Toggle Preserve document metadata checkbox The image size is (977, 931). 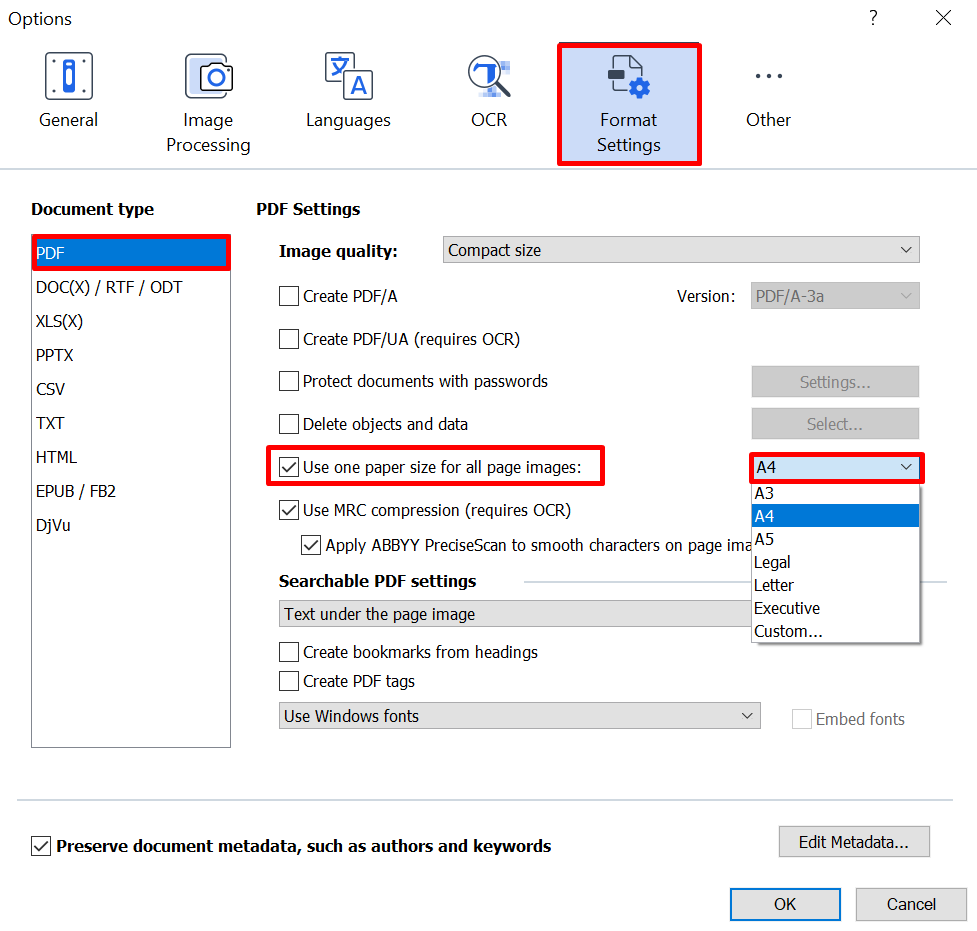[41, 846]
